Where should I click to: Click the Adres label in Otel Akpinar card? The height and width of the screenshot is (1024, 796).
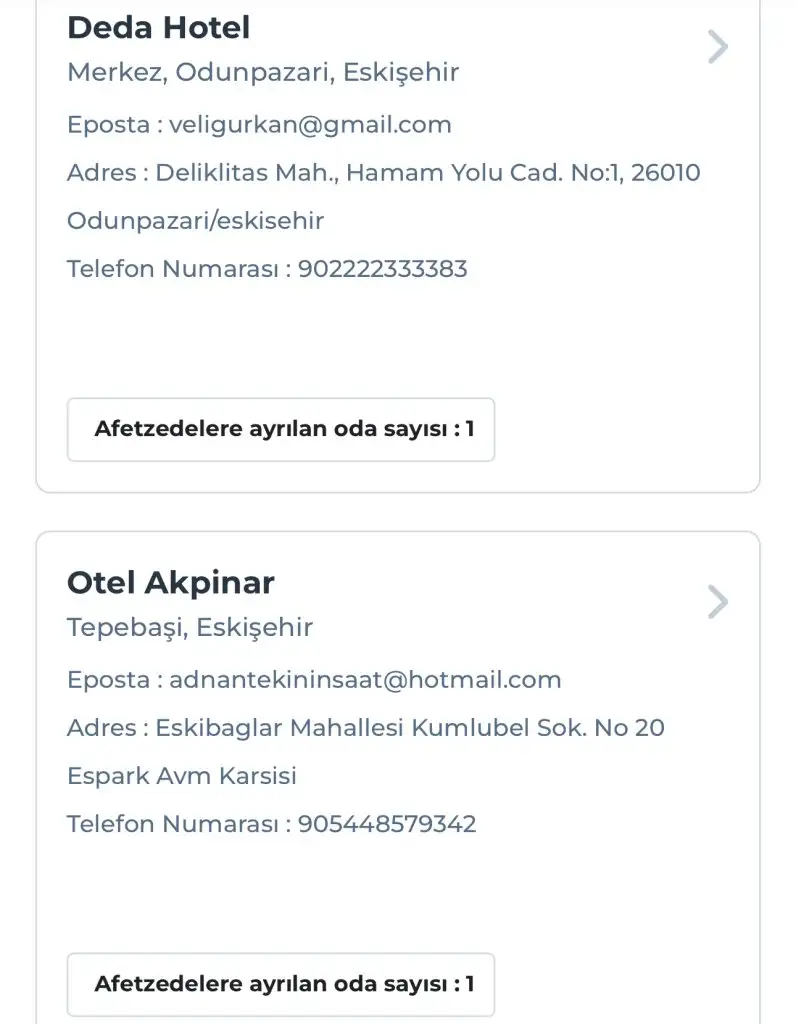point(101,728)
